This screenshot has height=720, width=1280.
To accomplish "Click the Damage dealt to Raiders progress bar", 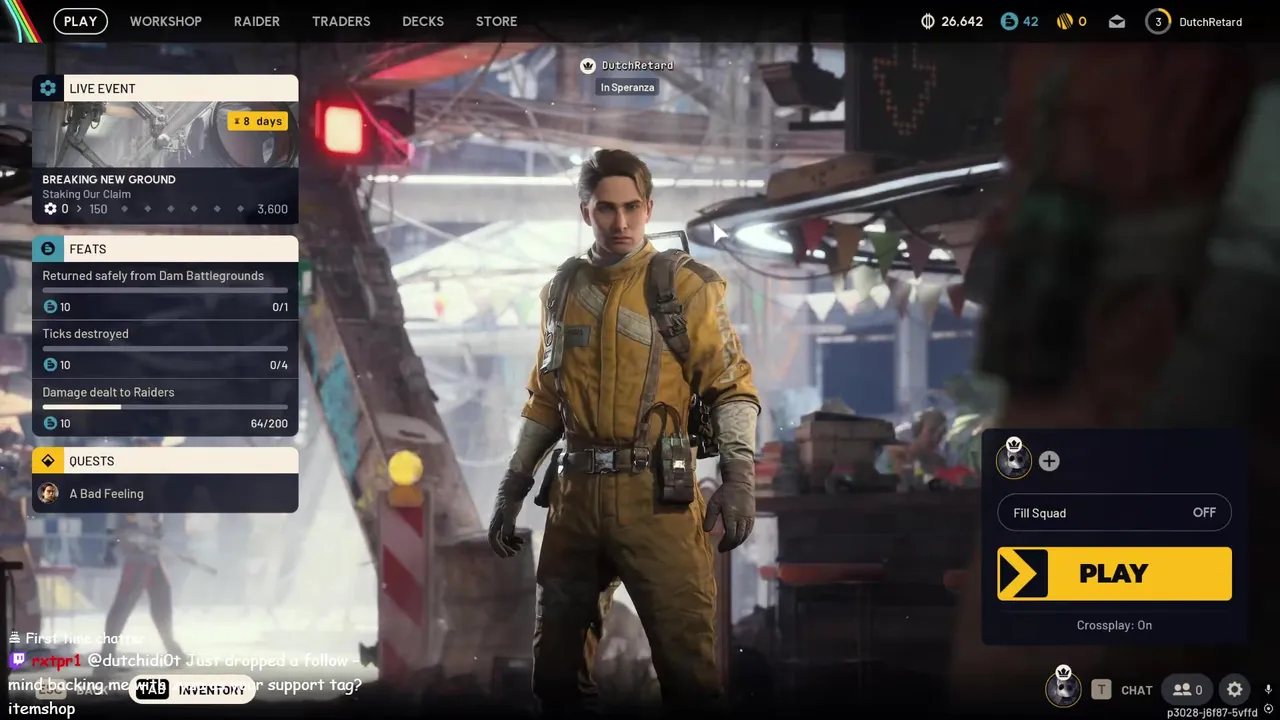I will pos(165,407).
